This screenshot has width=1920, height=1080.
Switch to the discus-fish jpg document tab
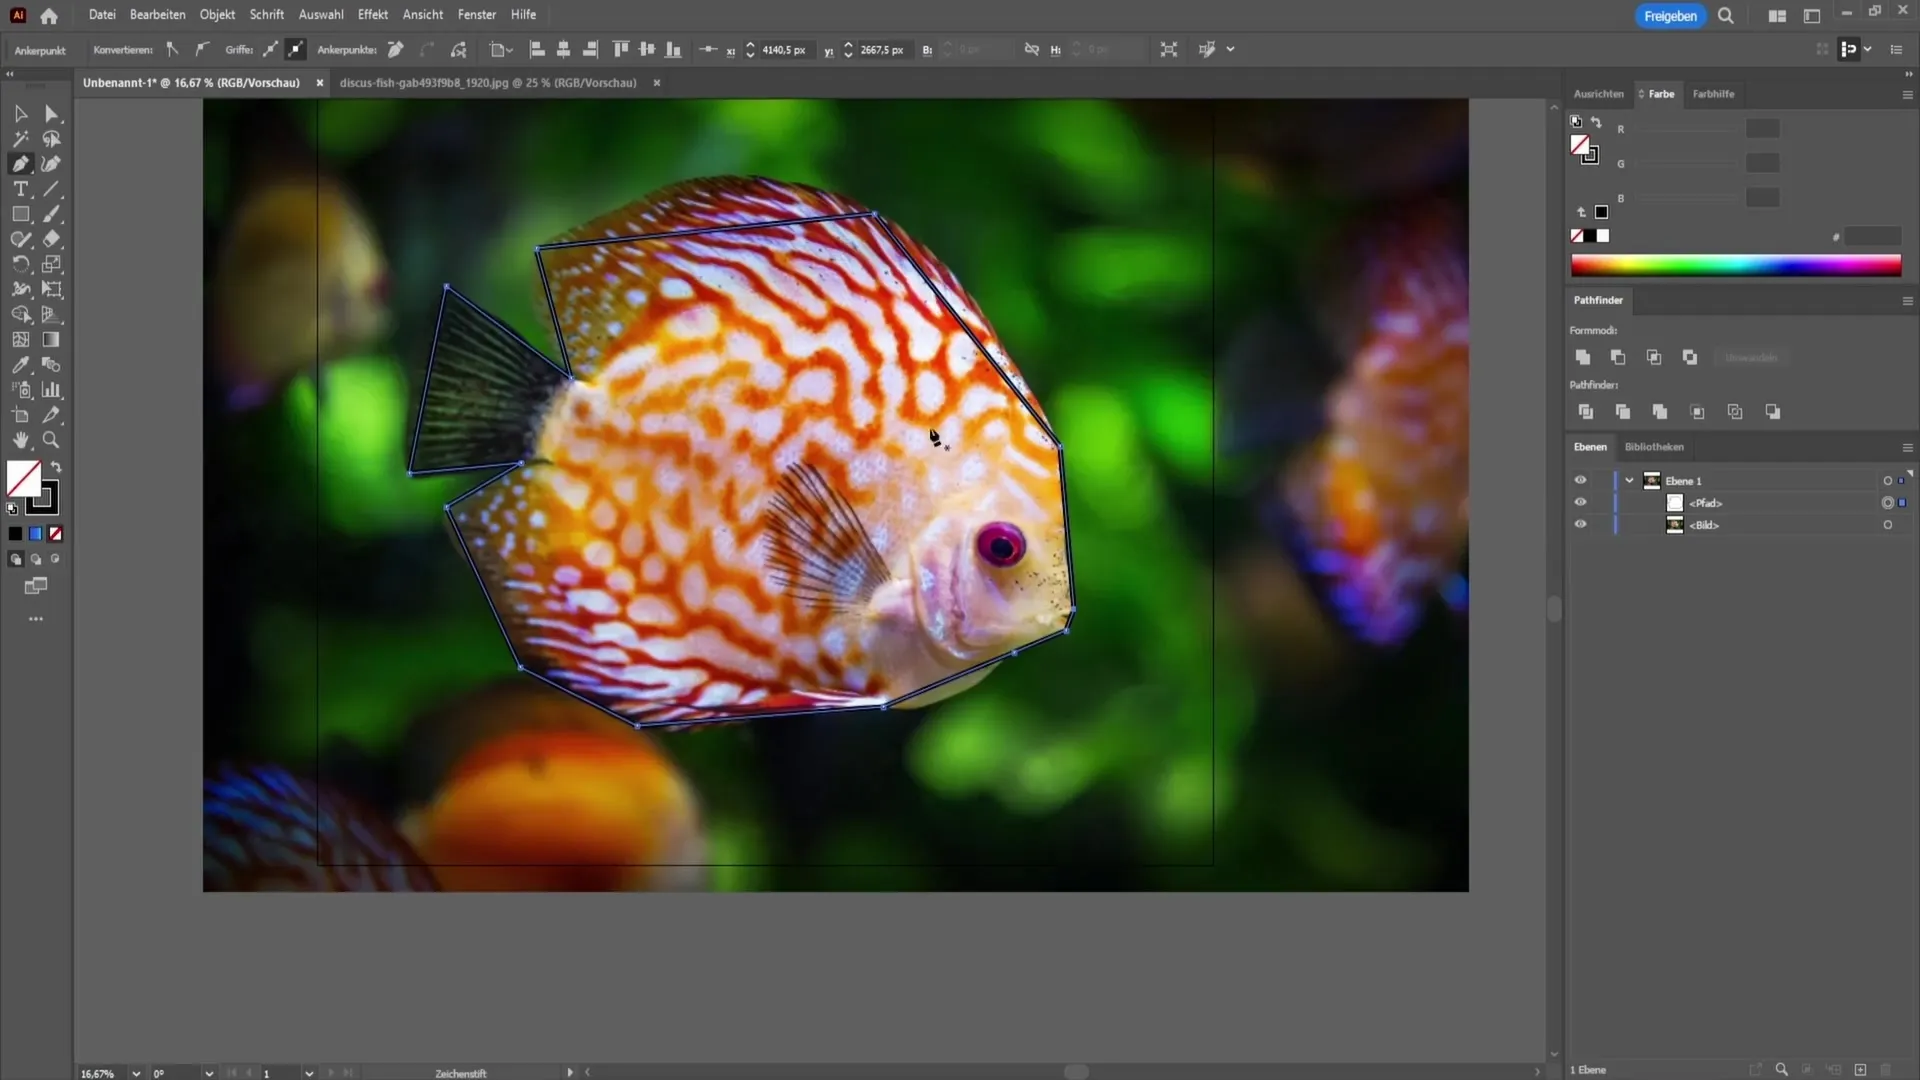(x=488, y=83)
